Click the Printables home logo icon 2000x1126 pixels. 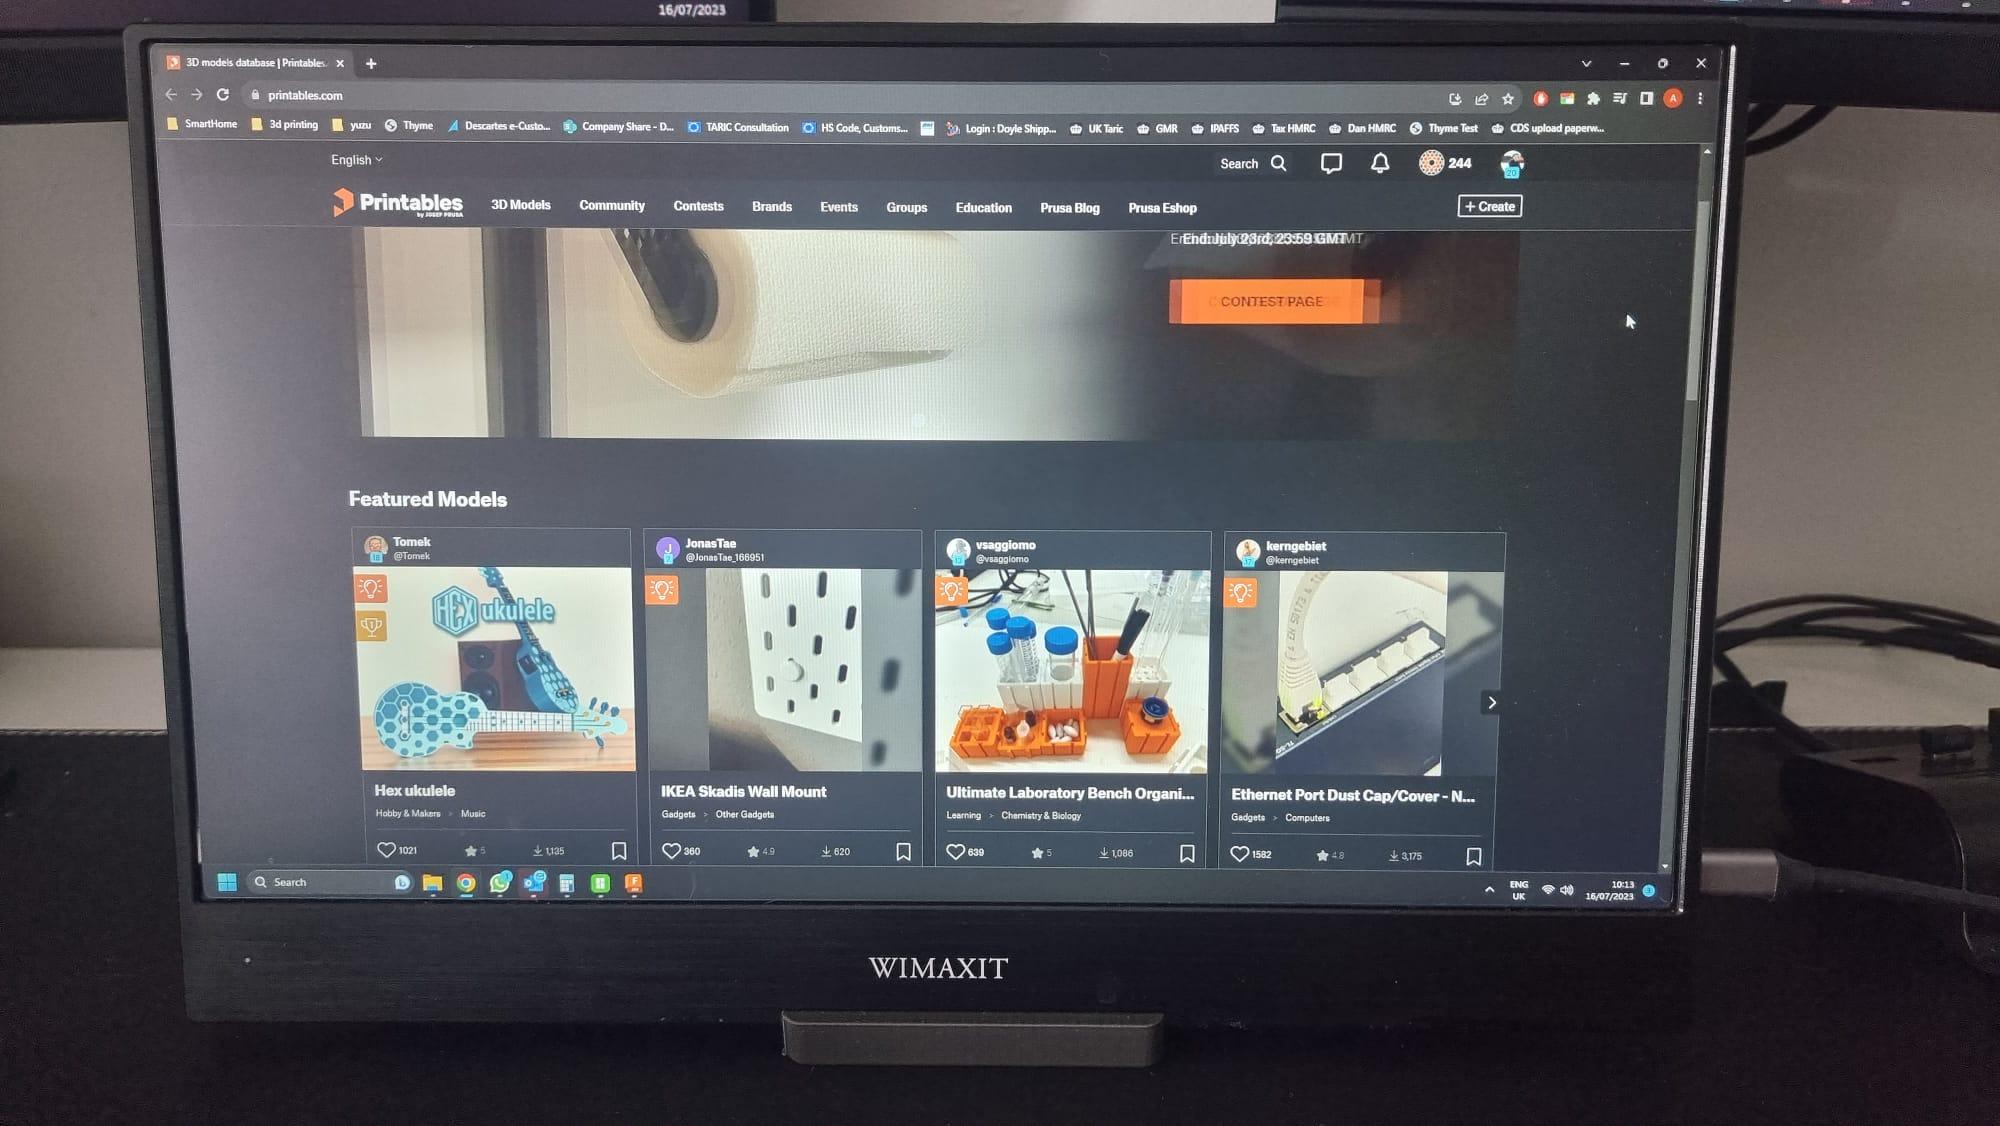pos(396,206)
